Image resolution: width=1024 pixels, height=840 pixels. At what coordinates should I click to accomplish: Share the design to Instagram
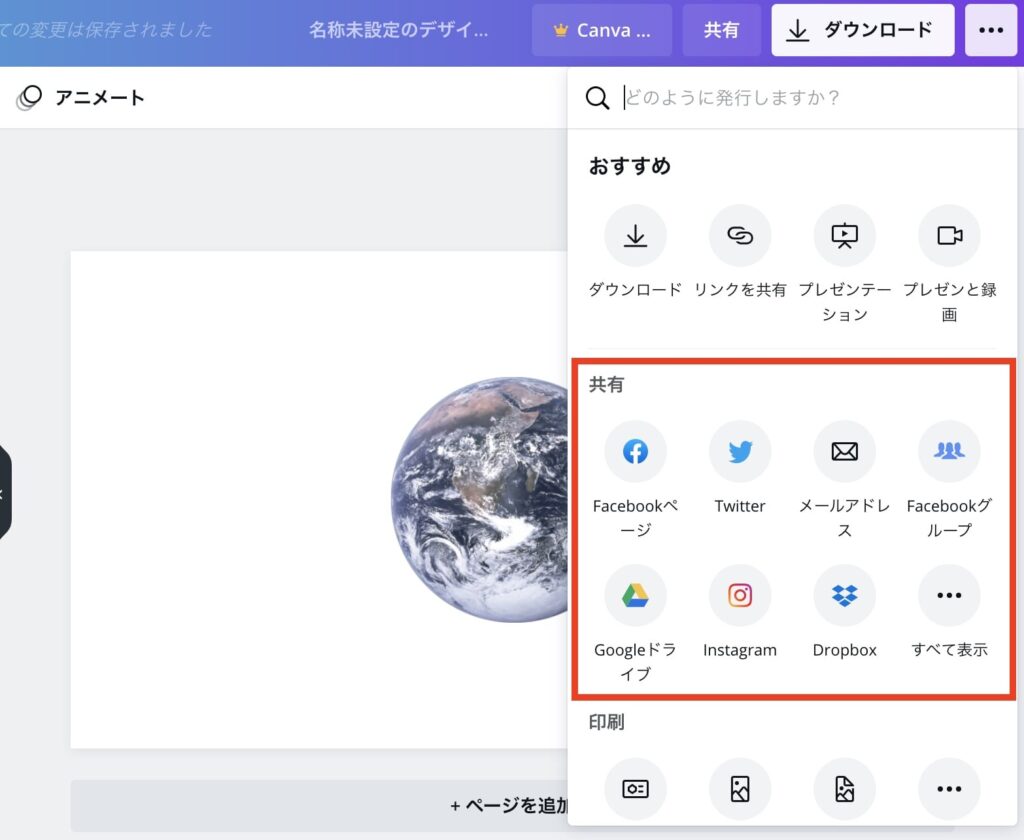click(740, 595)
